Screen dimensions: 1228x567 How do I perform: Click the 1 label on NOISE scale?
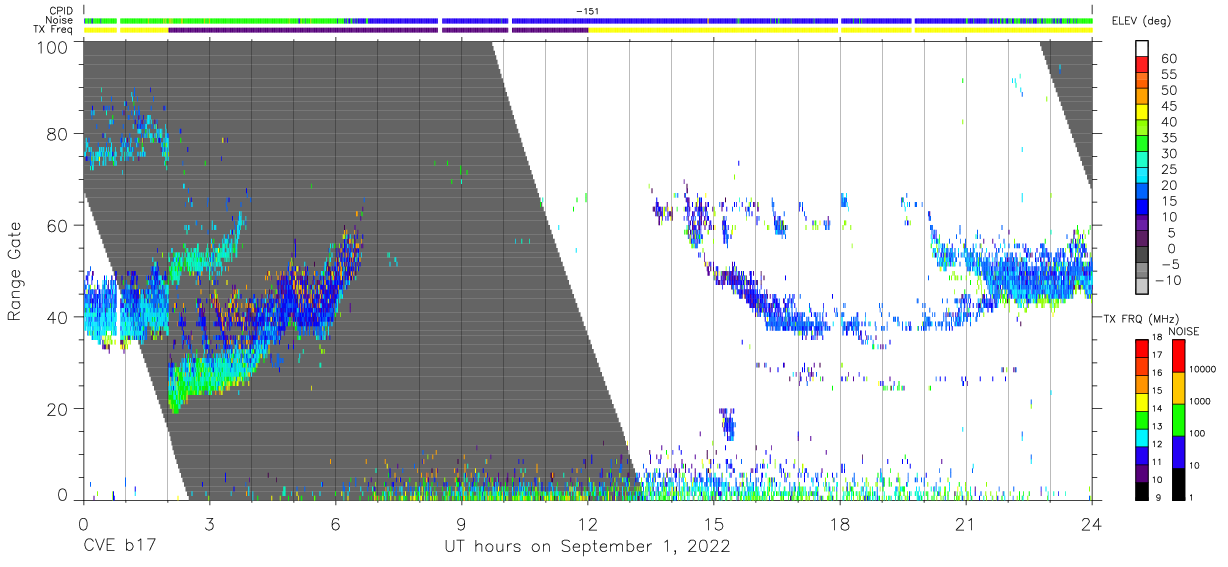[x=1190, y=497]
